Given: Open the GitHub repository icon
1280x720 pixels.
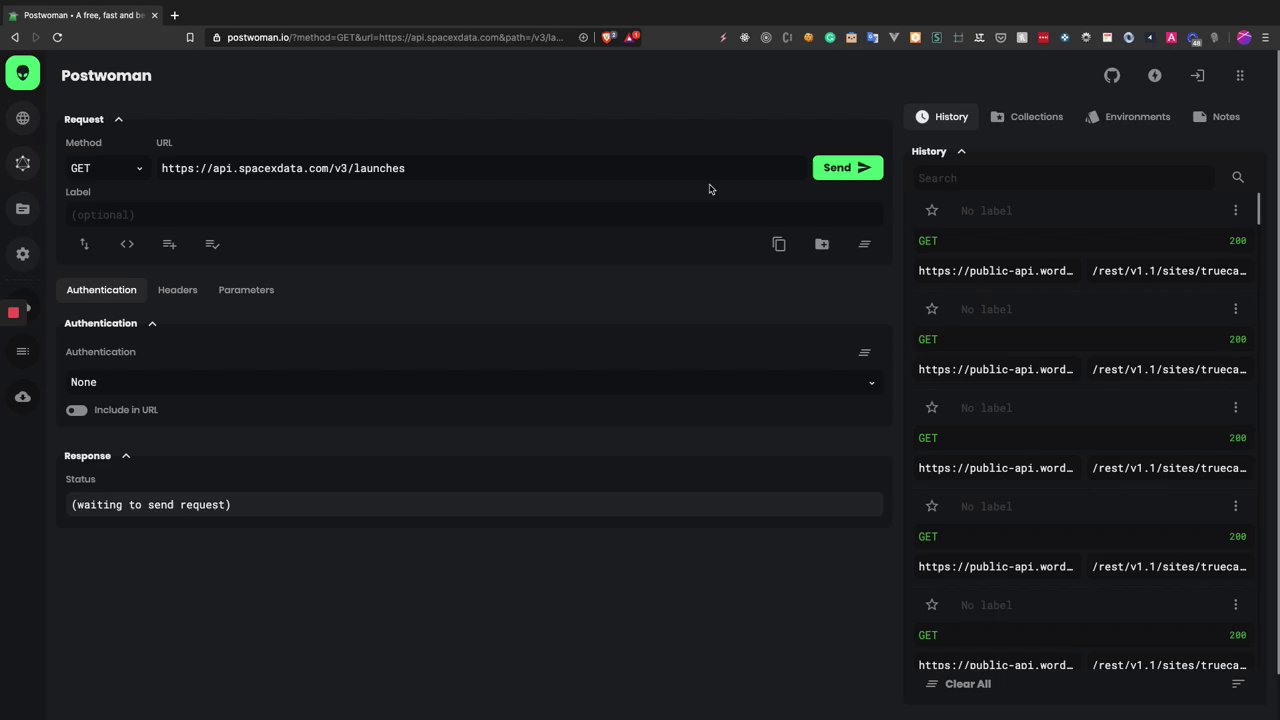Looking at the screenshot, I should (x=1112, y=76).
